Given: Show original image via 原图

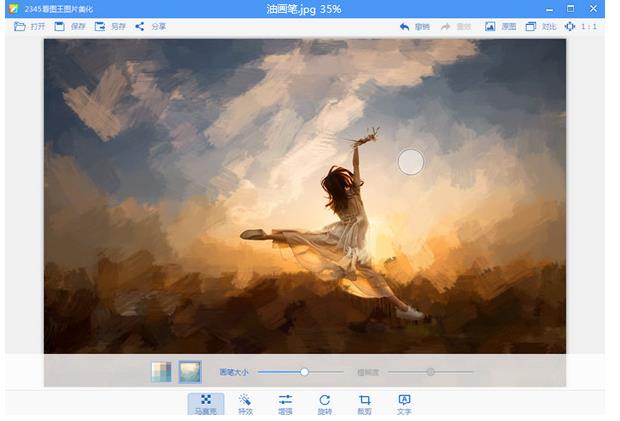Looking at the screenshot, I should 490,26.
